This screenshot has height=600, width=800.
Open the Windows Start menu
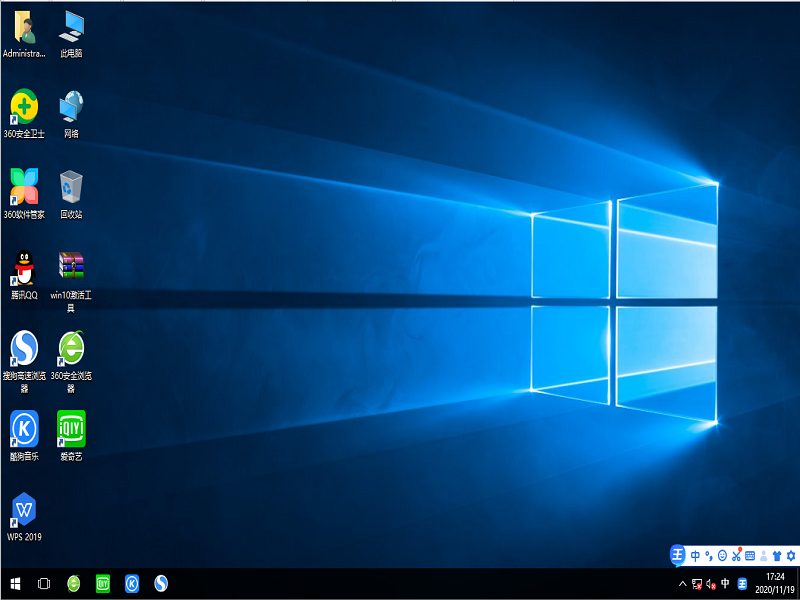tap(15, 583)
